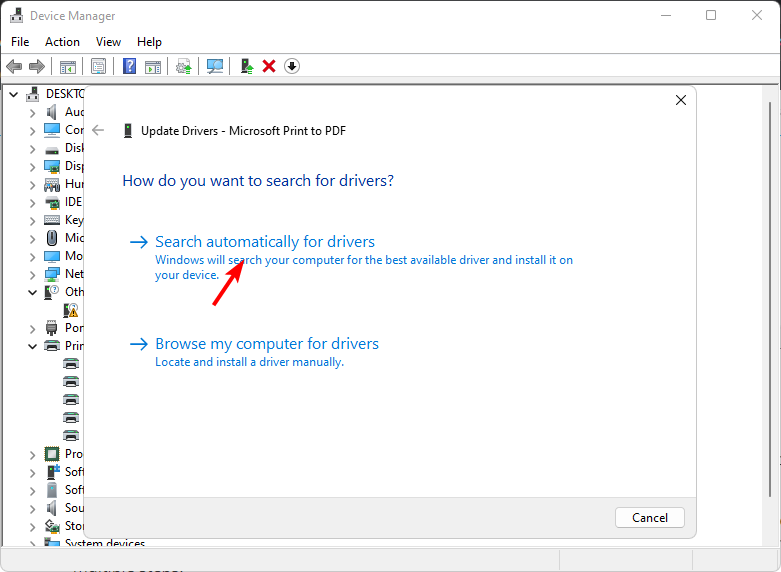
Task: Click the Cancel button in Update Drivers dialog
Action: click(650, 518)
